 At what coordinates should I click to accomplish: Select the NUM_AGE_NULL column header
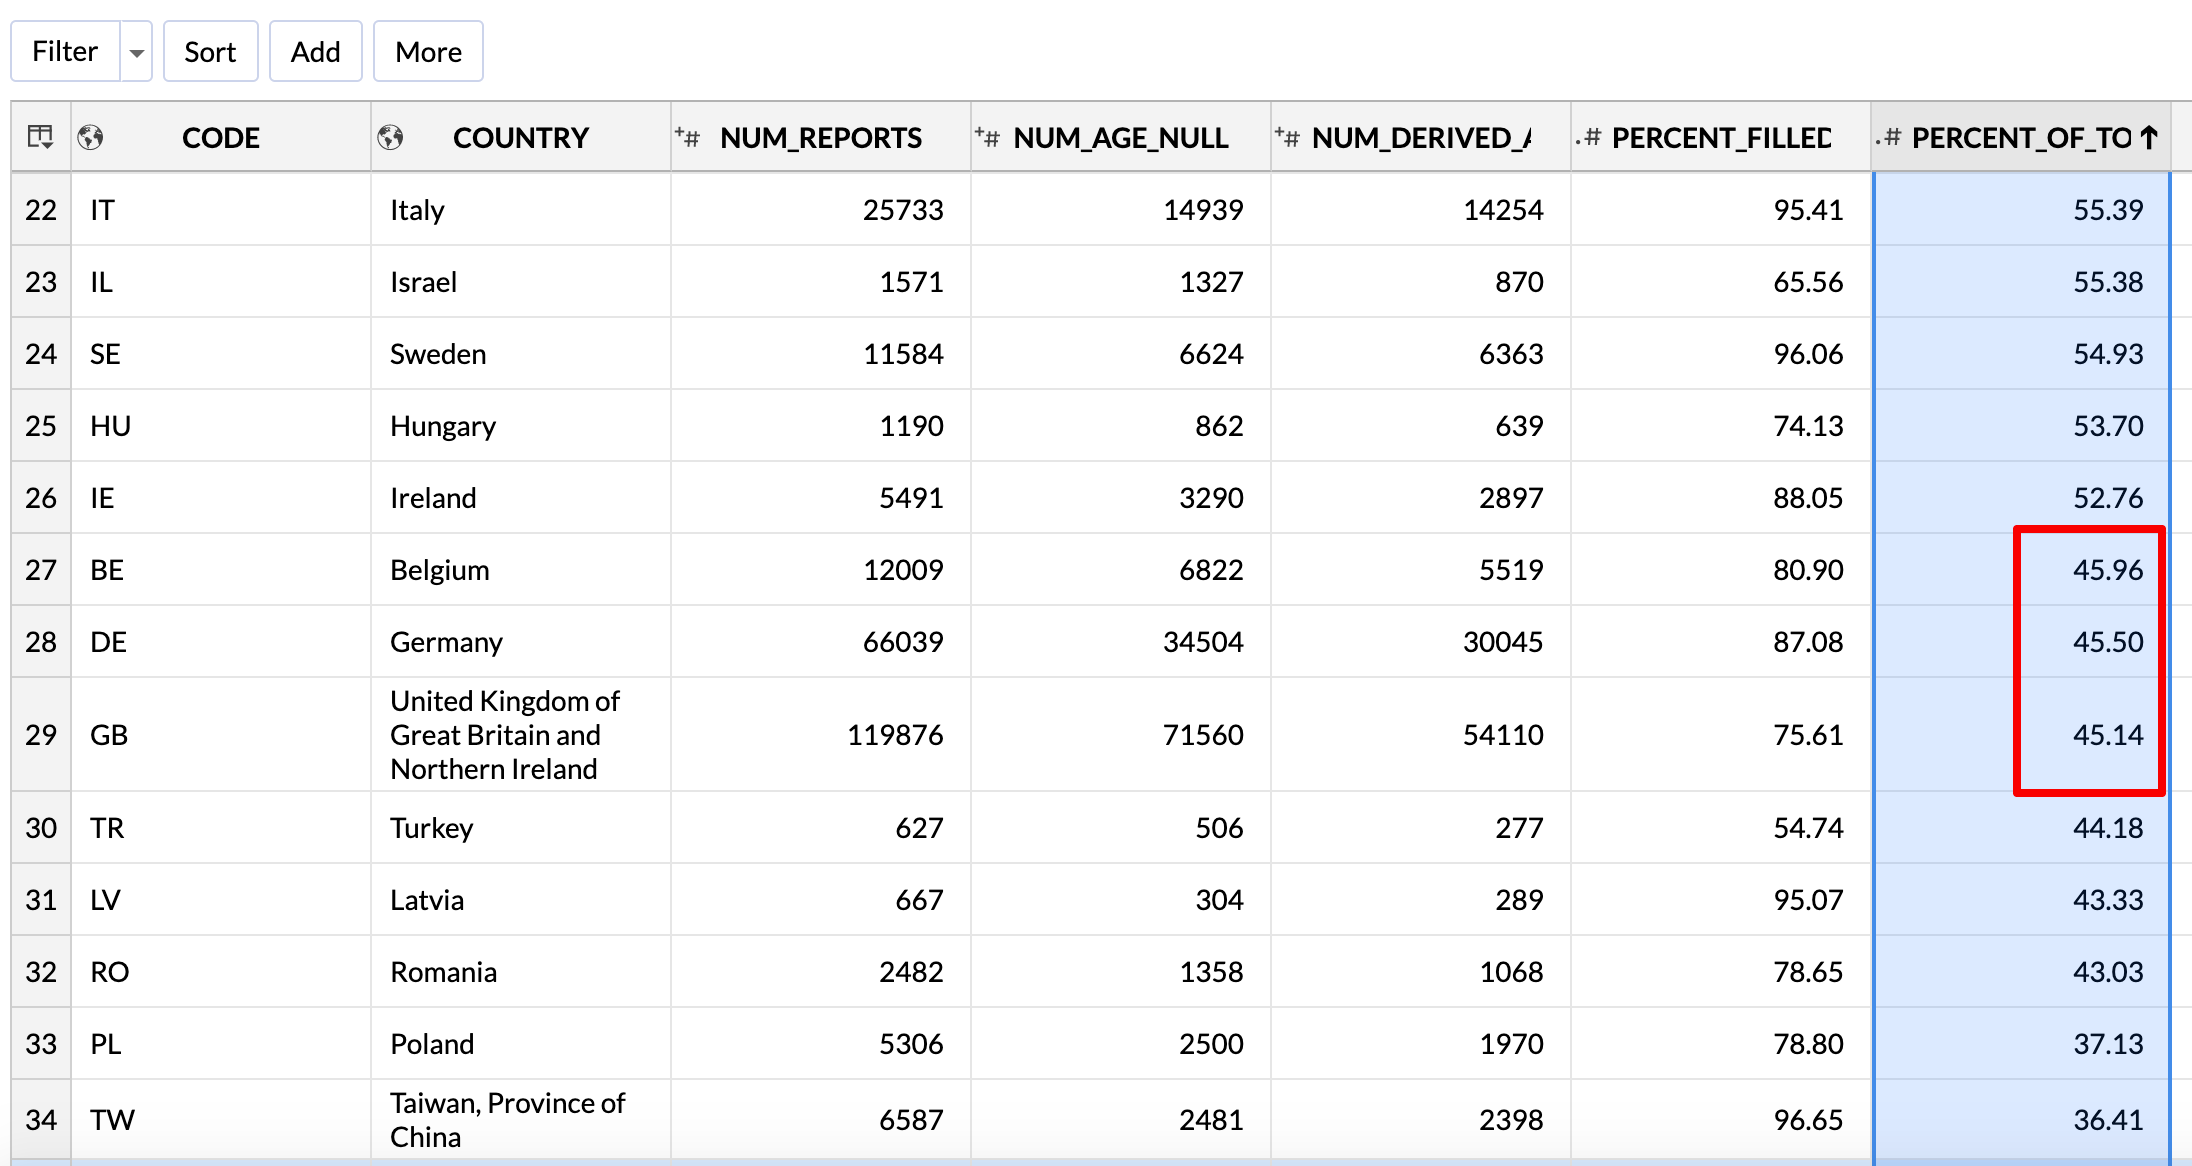coord(1121,137)
